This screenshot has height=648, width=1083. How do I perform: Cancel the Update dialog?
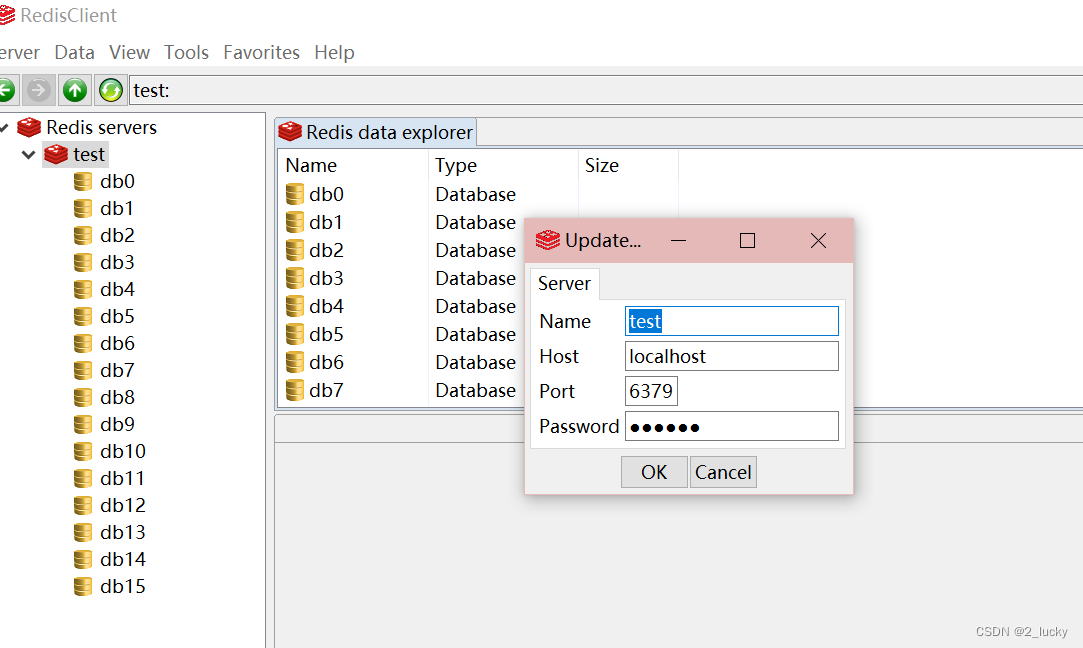(723, 471)
